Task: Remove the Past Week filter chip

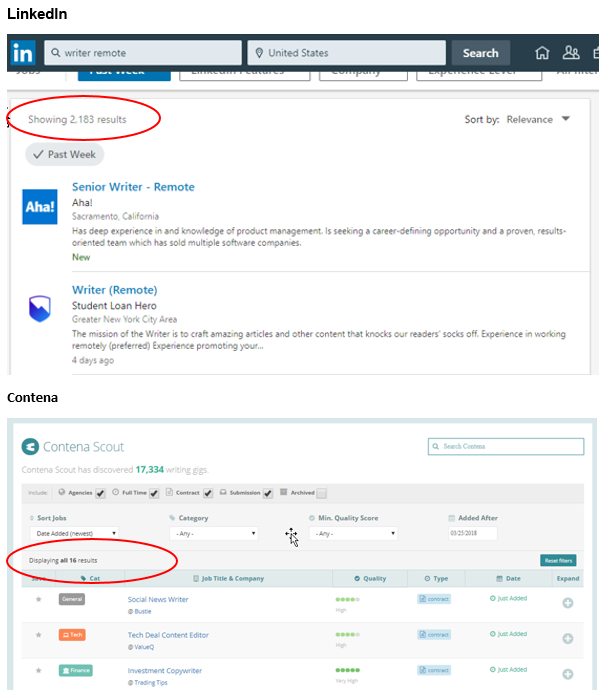Action: (65, 154)
